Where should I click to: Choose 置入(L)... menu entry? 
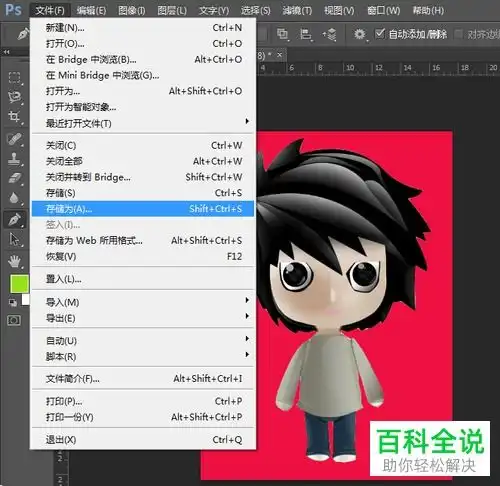click(x=143, y=279)
